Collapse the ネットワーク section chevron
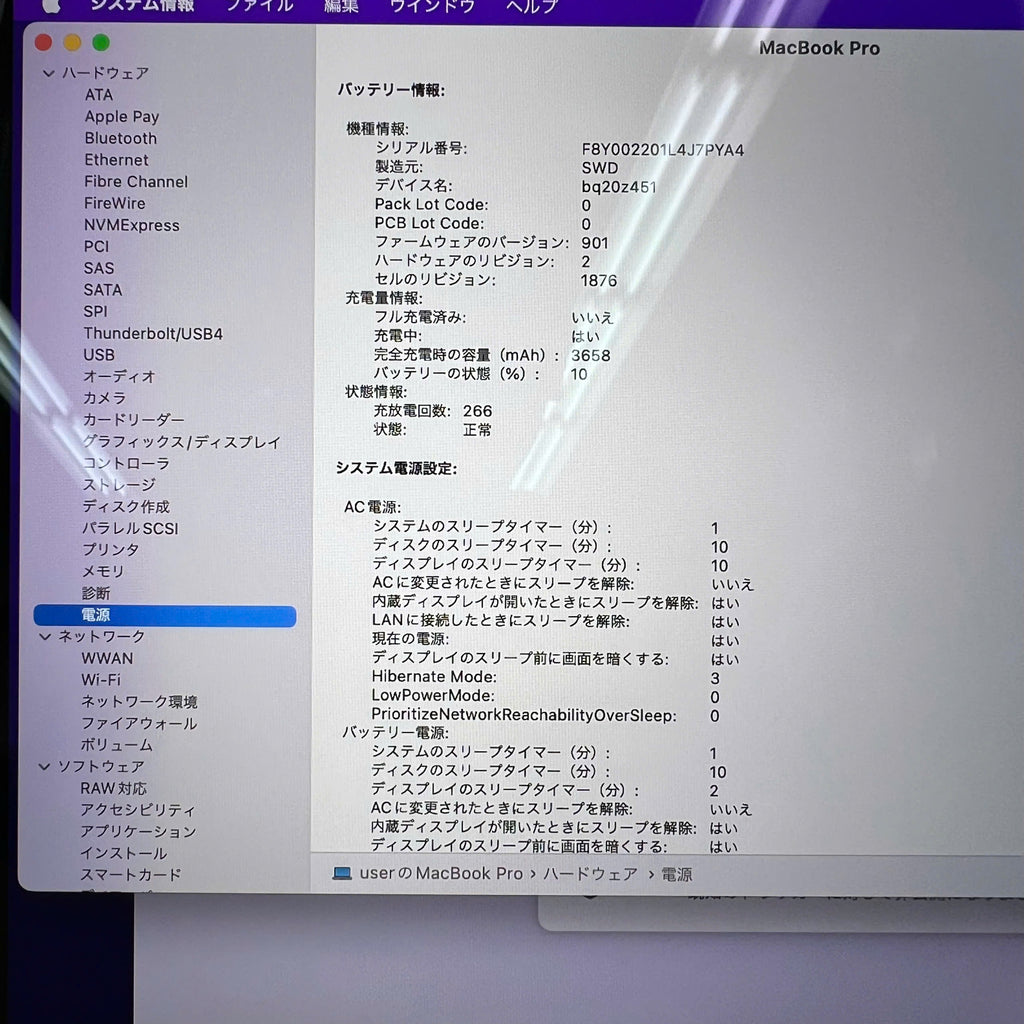The image size is (1024, 1024). [x=44, y=636]
